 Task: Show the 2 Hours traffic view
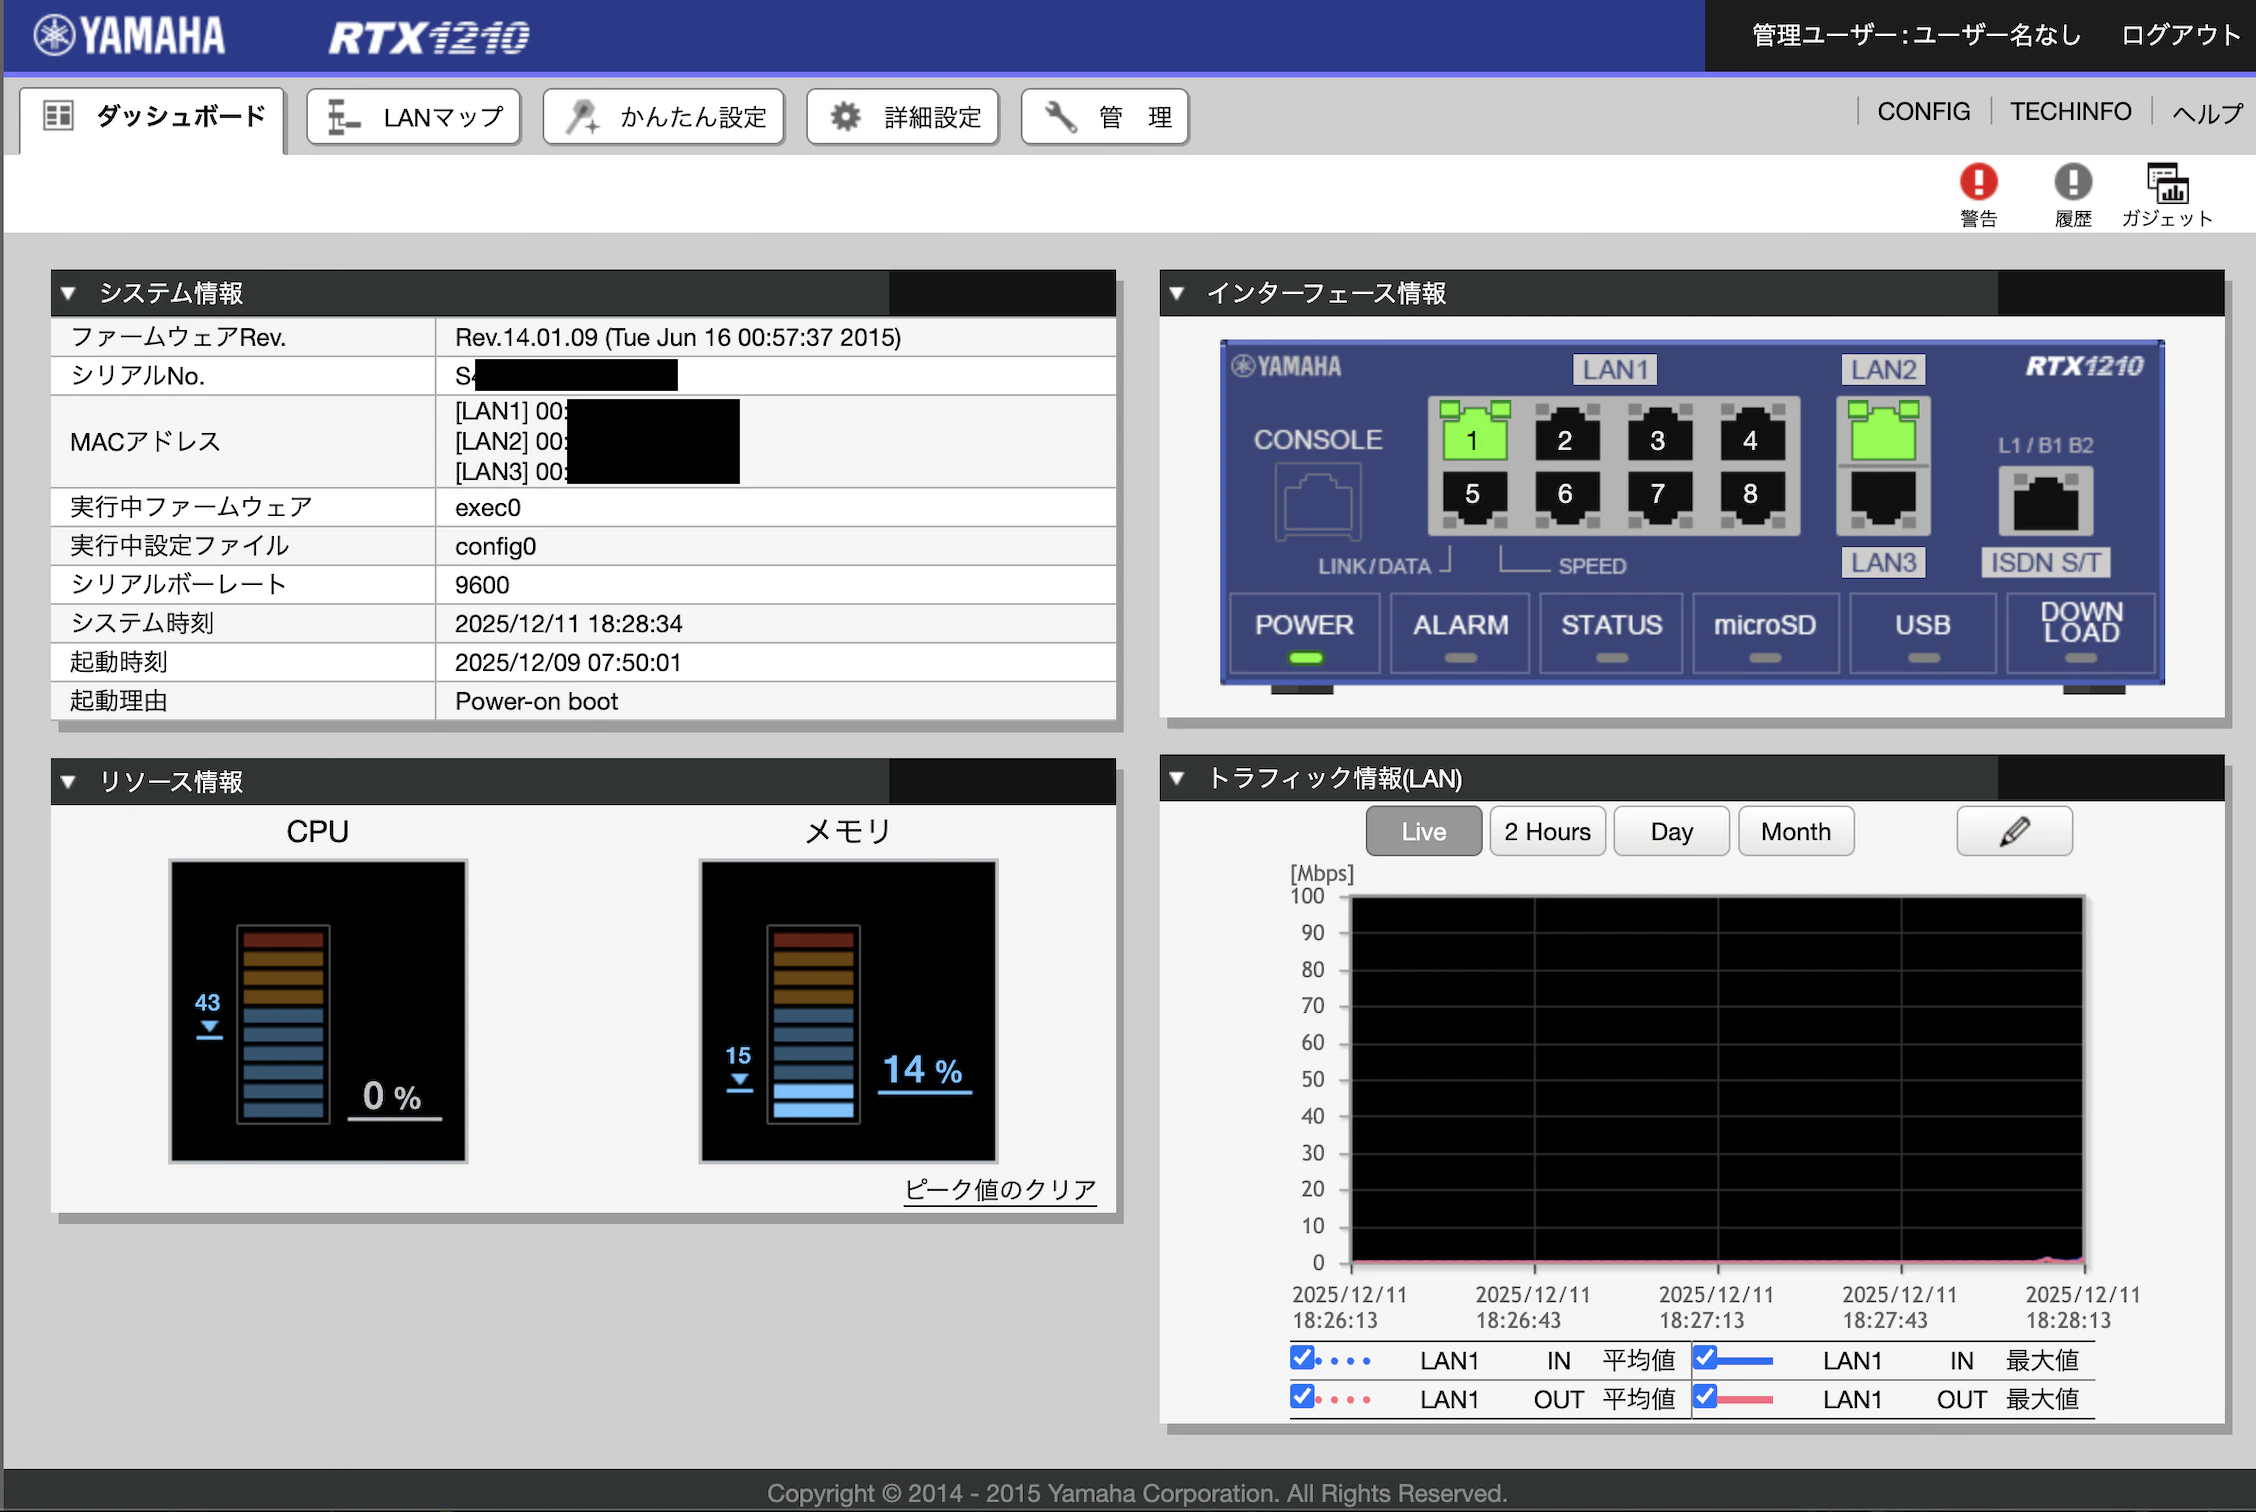pyautogui.click(x=1547, y=831)
